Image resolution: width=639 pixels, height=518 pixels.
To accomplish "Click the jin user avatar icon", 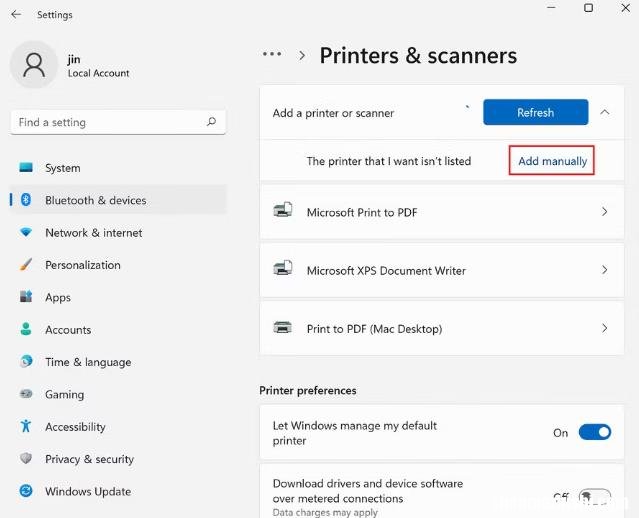I will pyautogui.click(x=34, y=64).
